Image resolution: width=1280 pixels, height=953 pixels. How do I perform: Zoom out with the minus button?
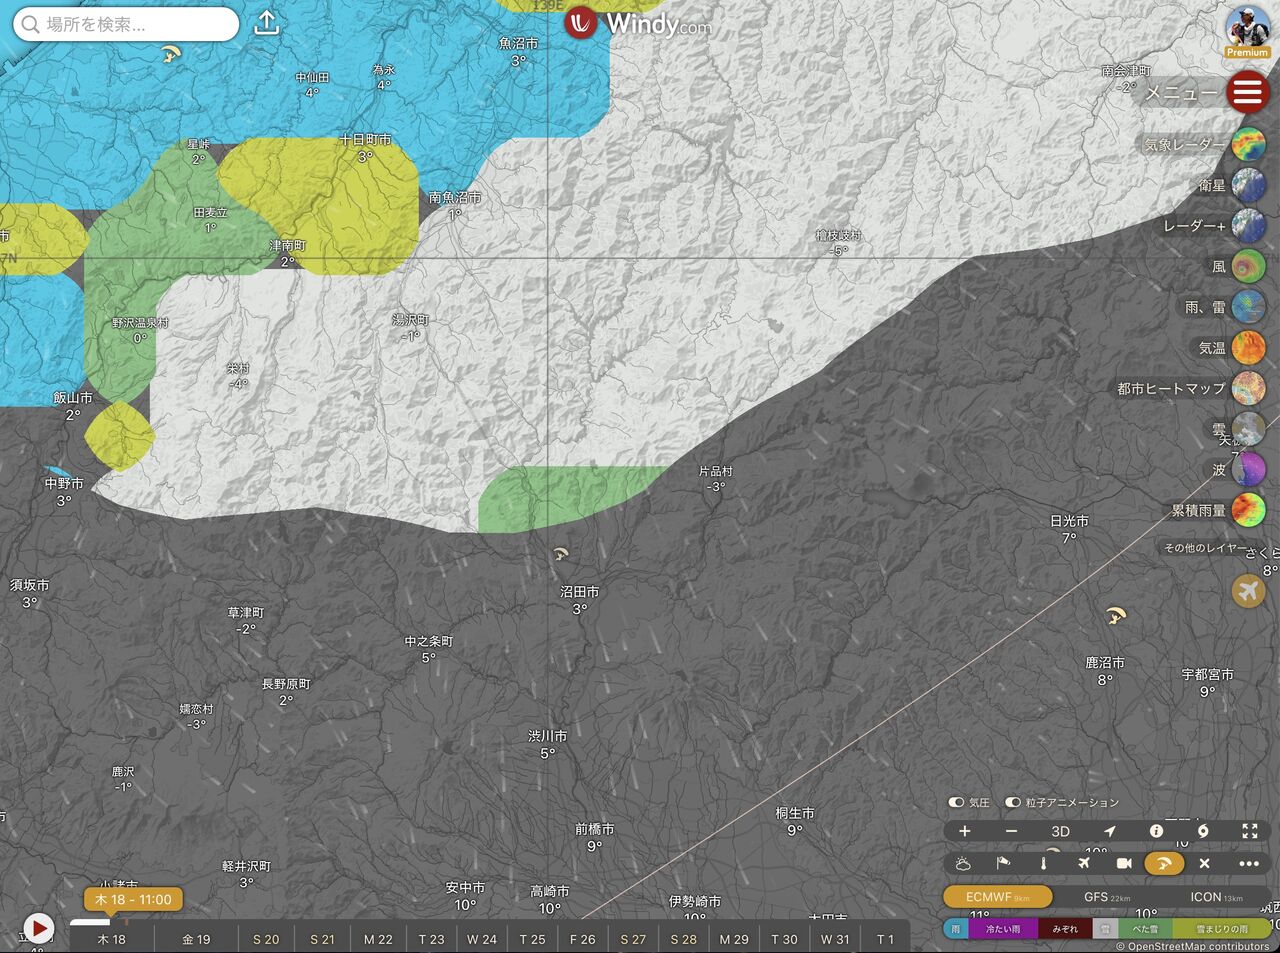click(x=1011, y=831)
